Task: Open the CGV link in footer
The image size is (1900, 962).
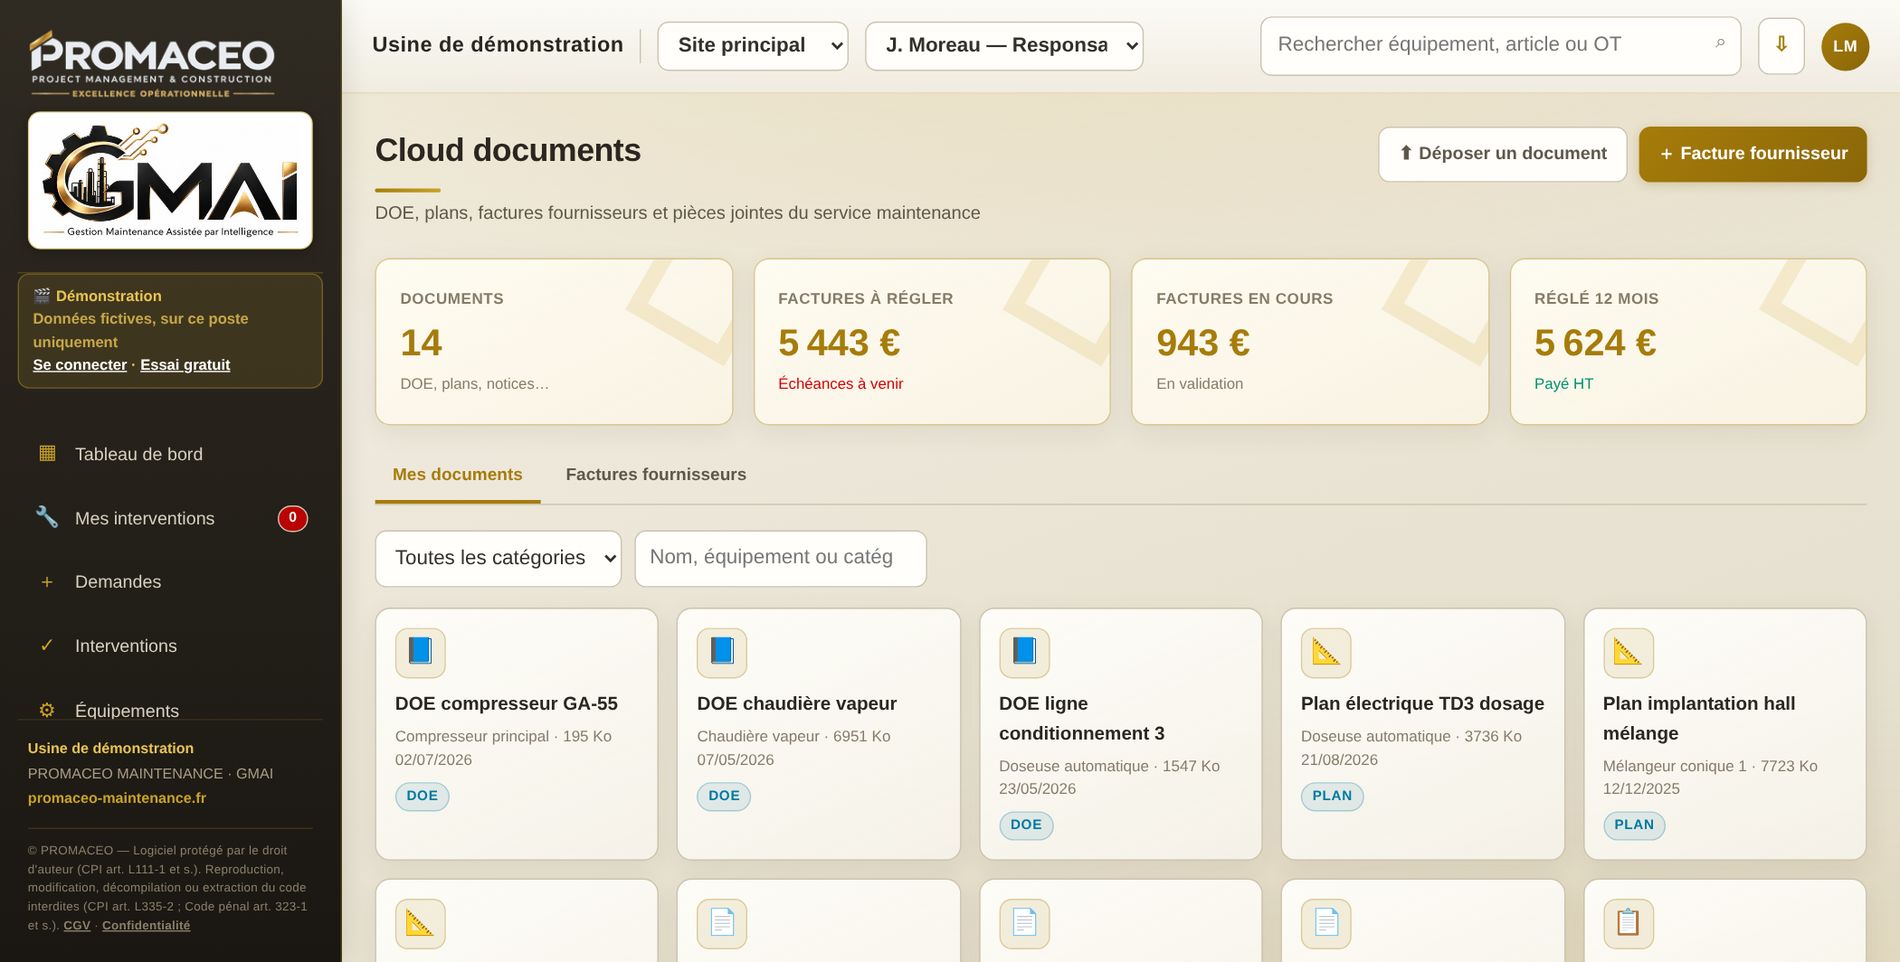Action: (77, 926)
